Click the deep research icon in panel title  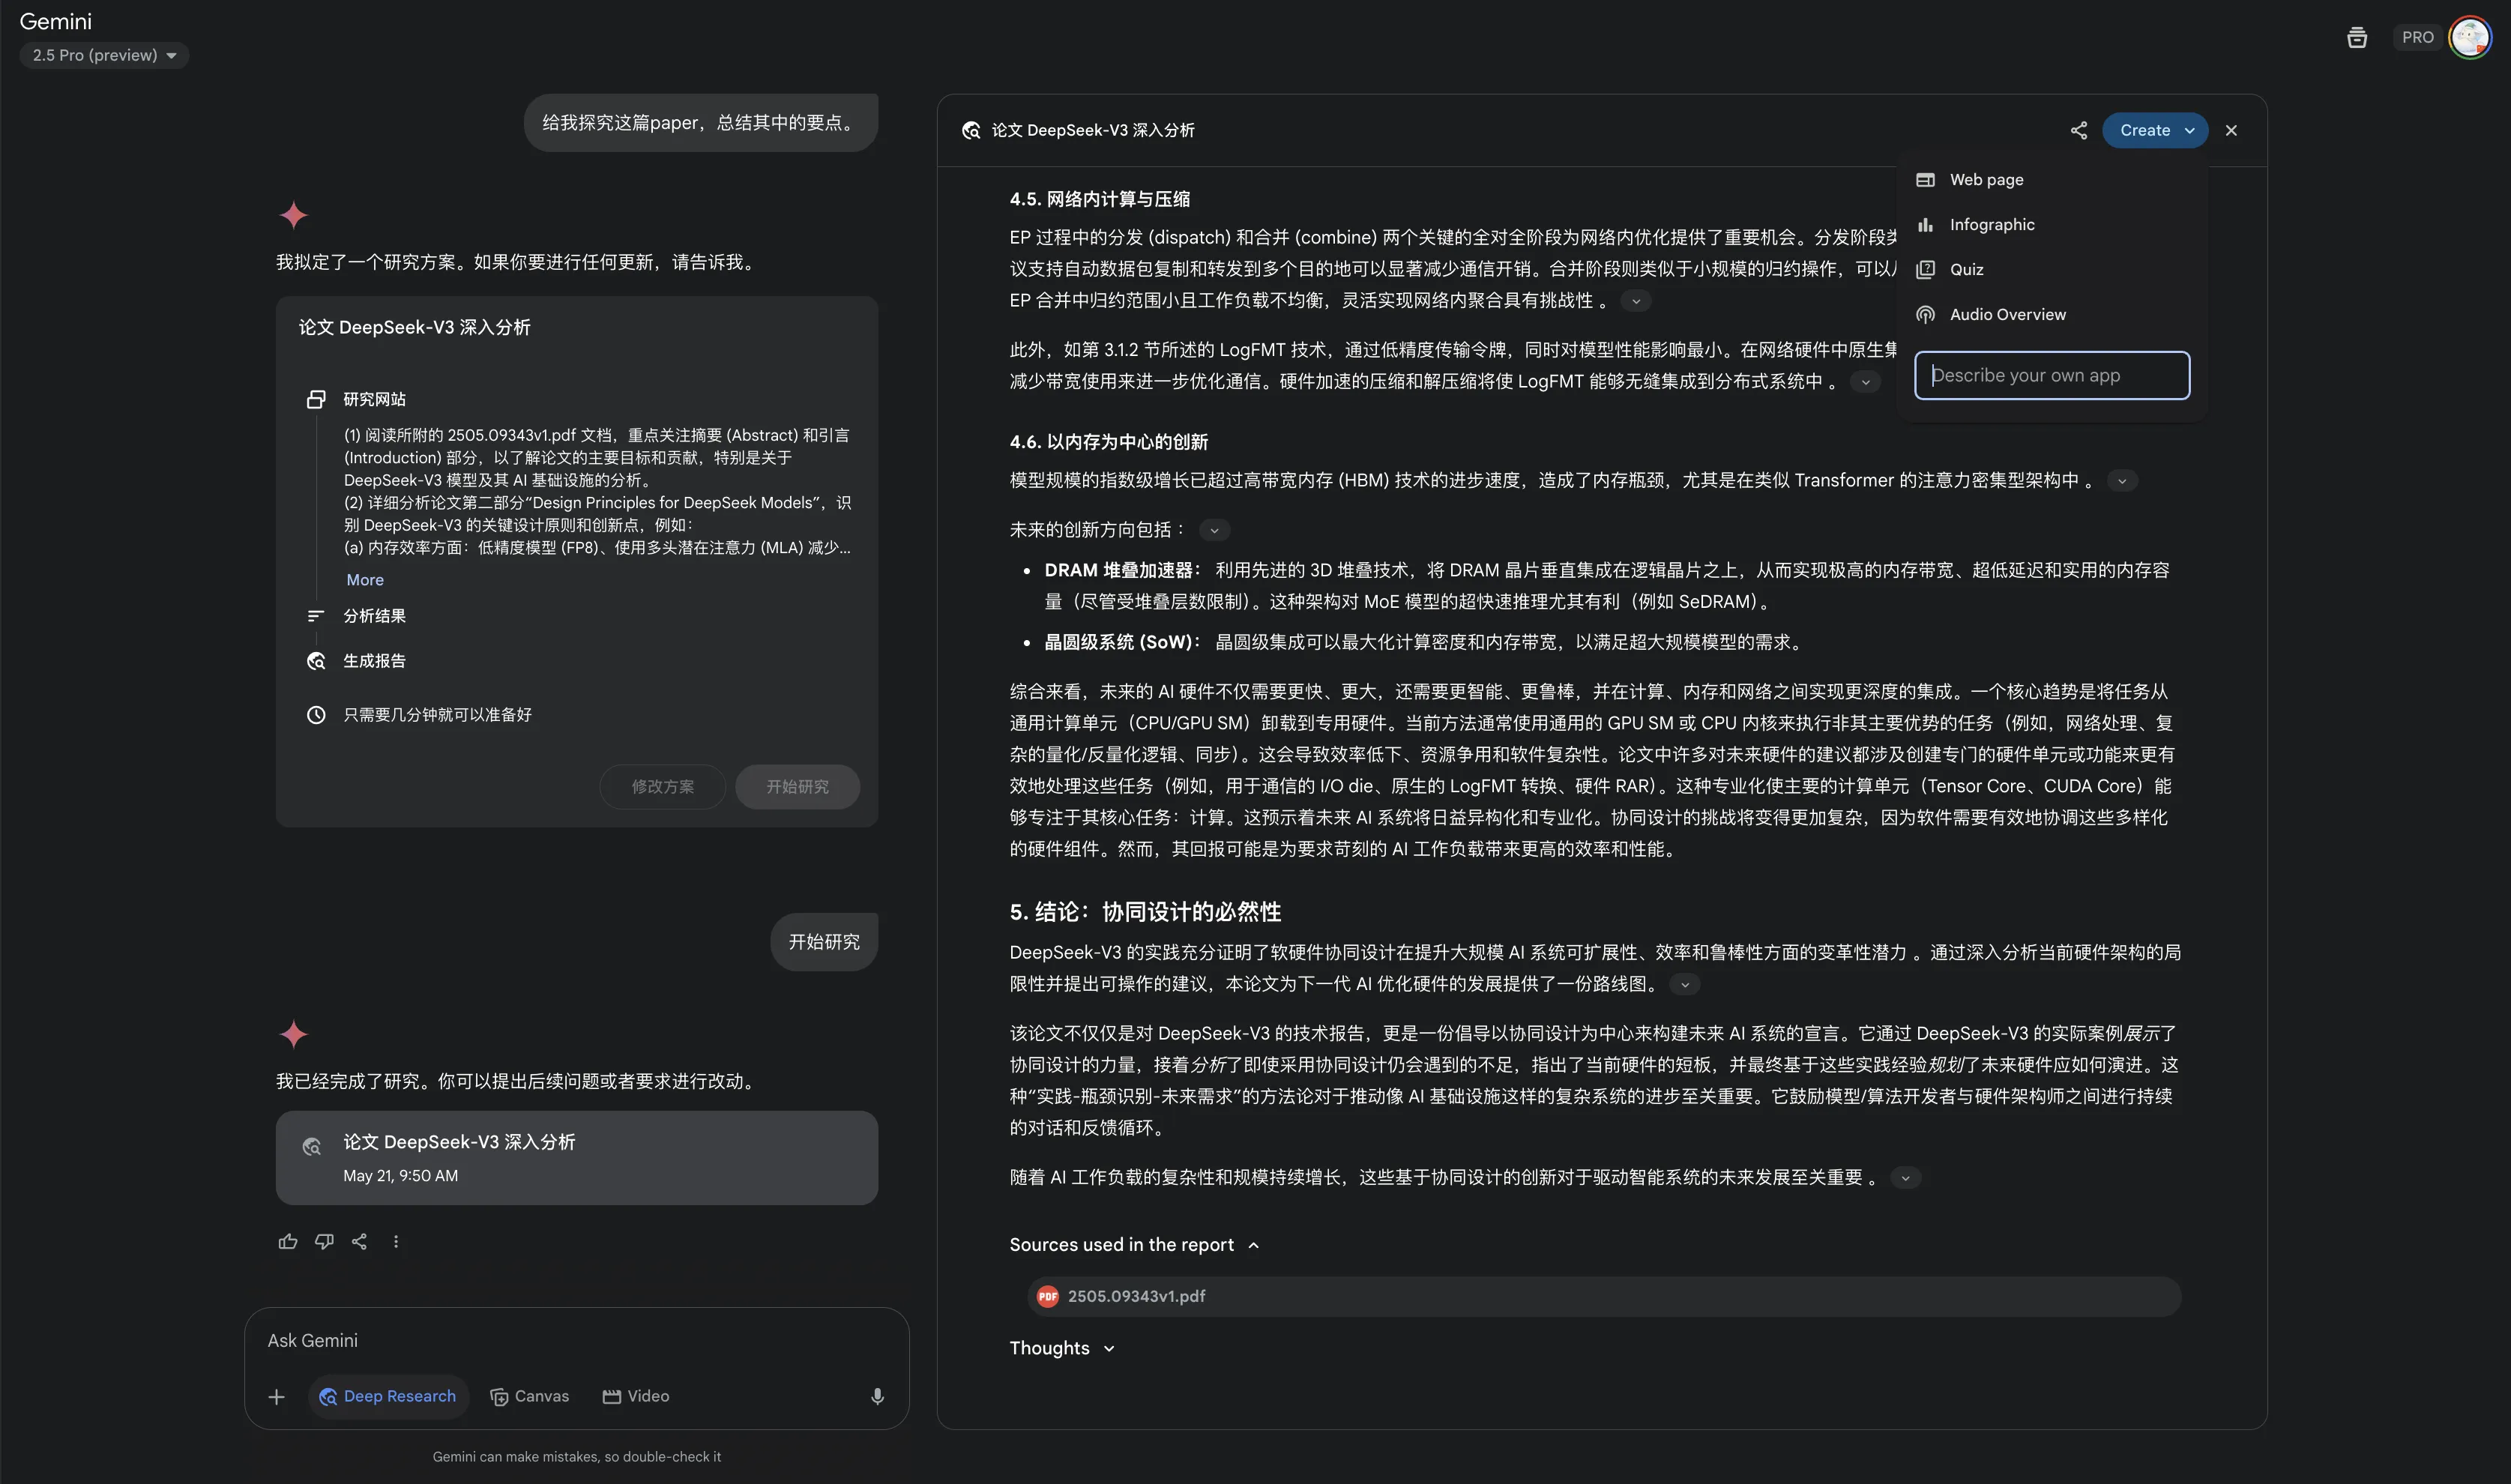[970, 130]
